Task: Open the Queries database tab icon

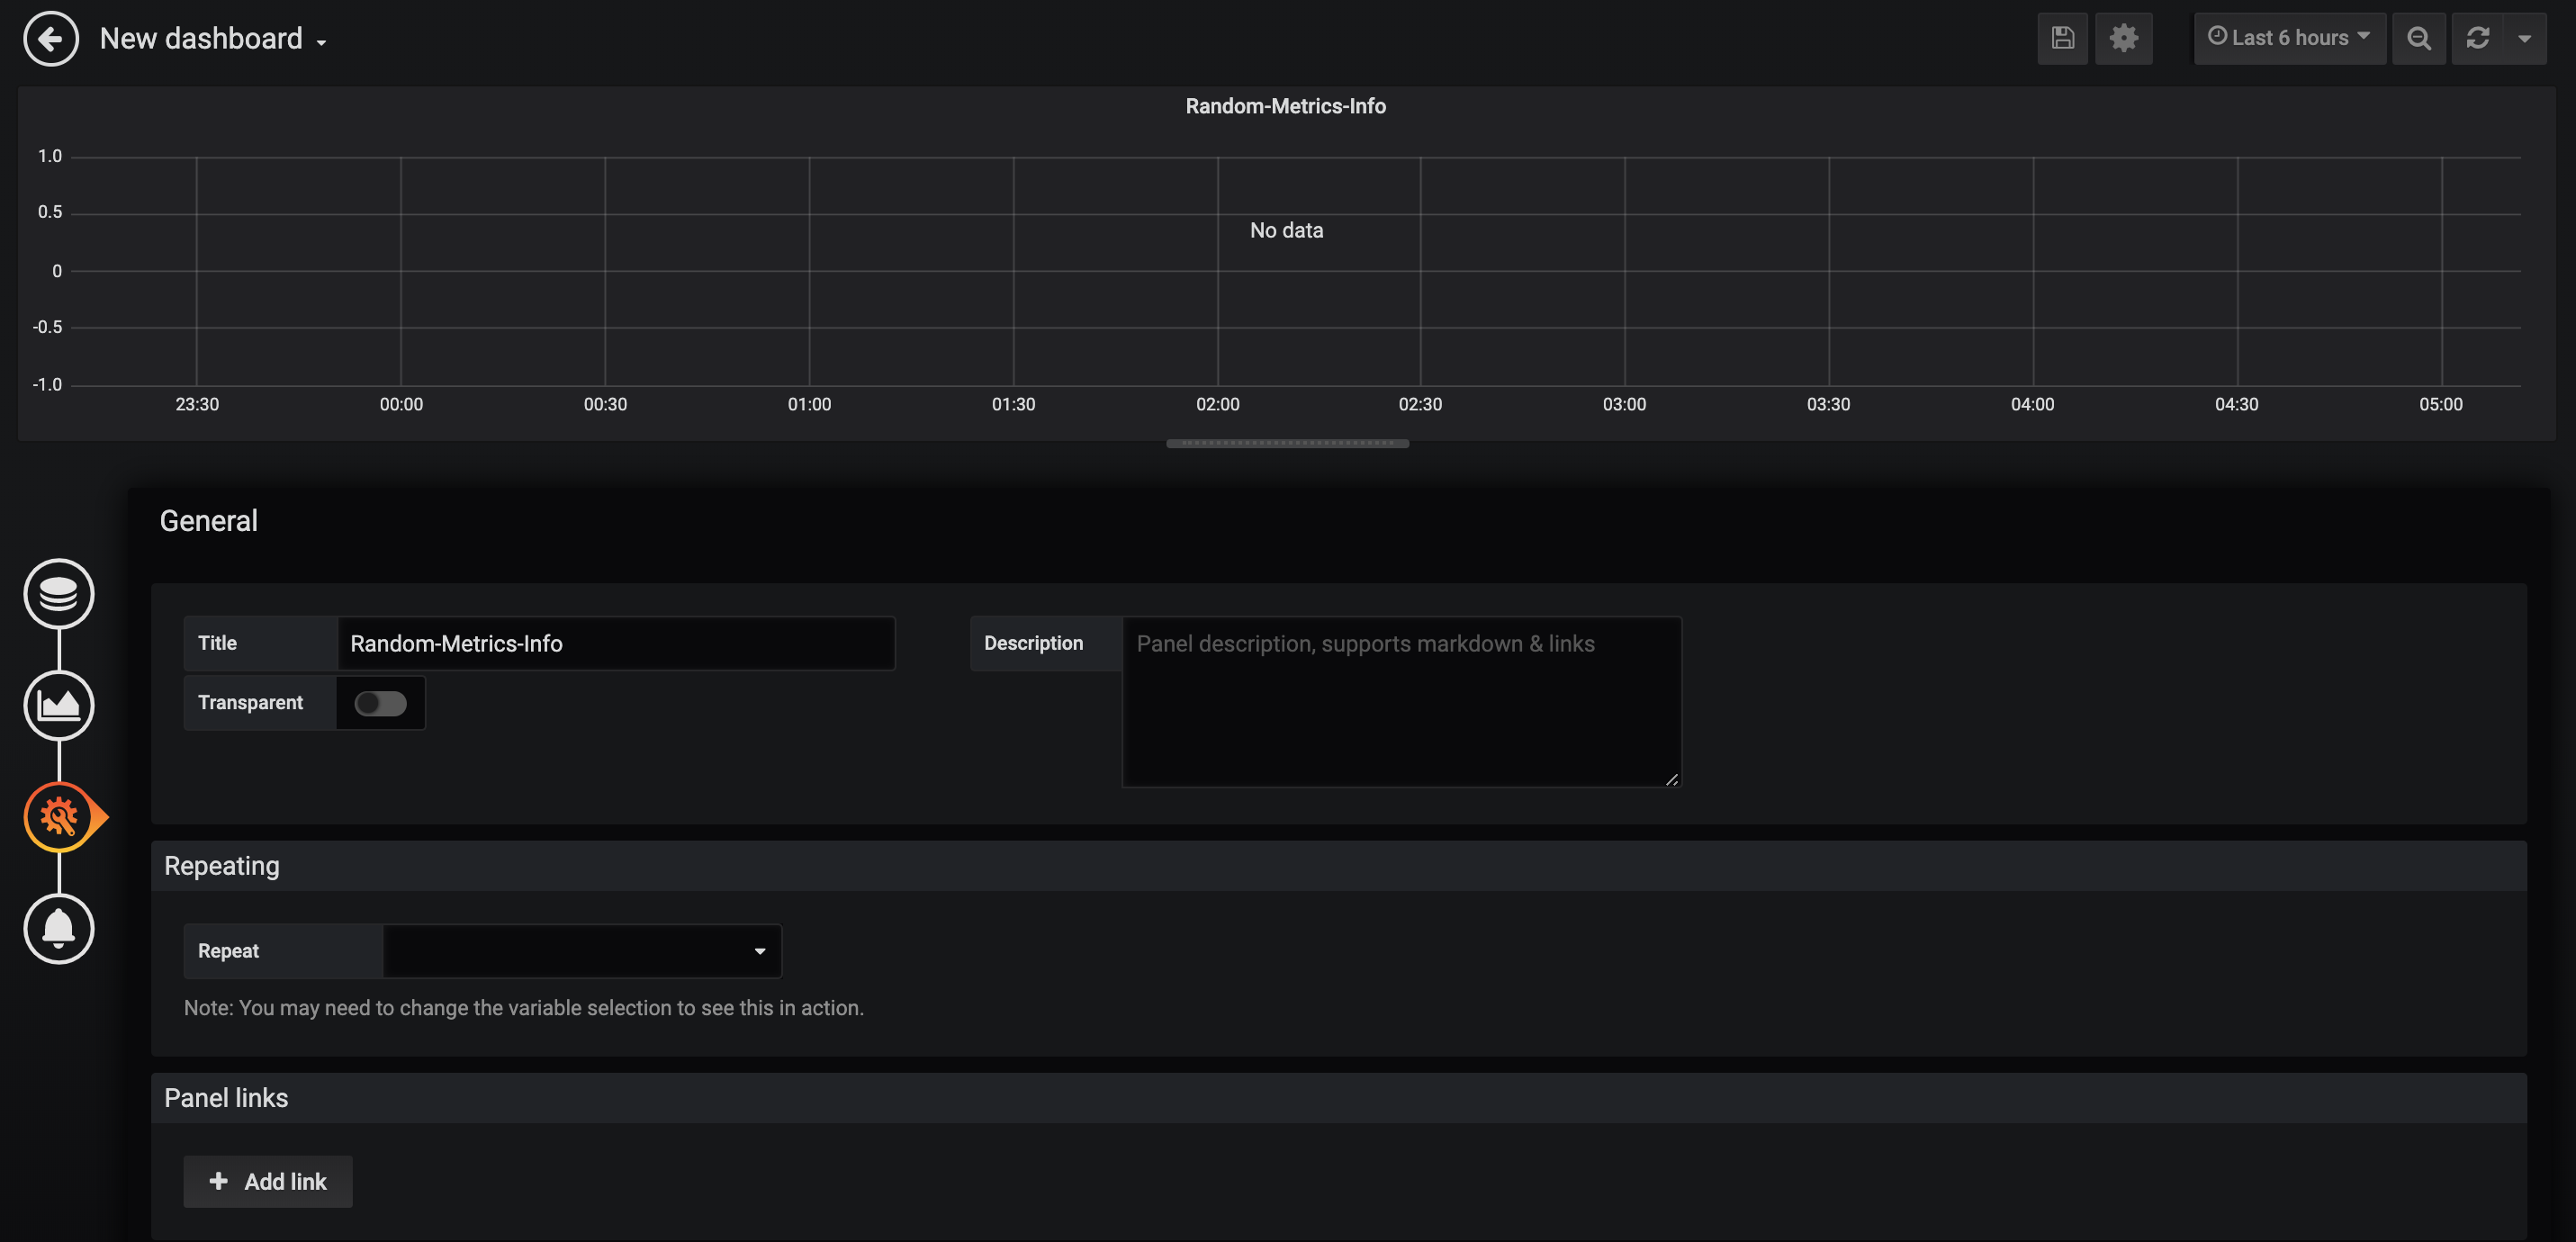Action: click(x=59, y=594)
